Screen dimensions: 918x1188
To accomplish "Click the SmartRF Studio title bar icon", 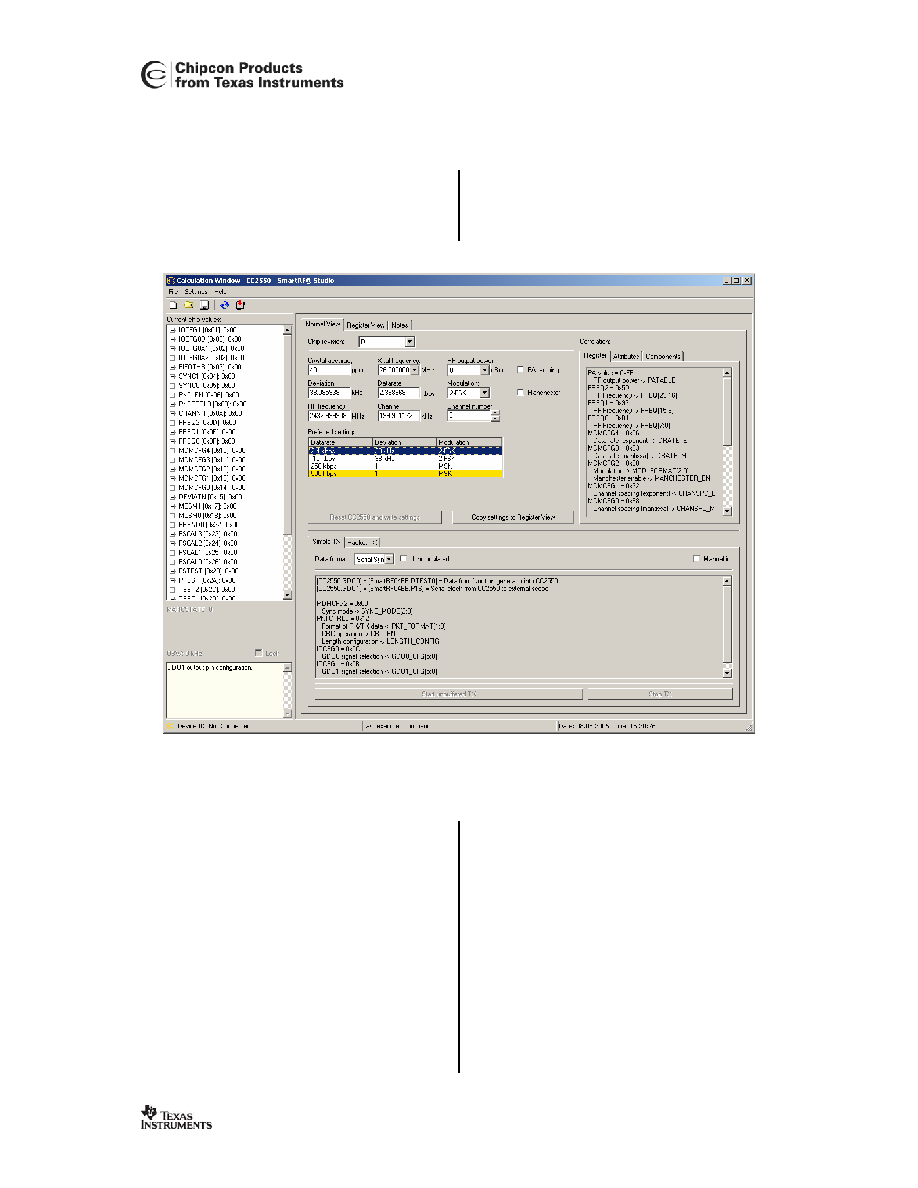I will (x=170, y=280).
